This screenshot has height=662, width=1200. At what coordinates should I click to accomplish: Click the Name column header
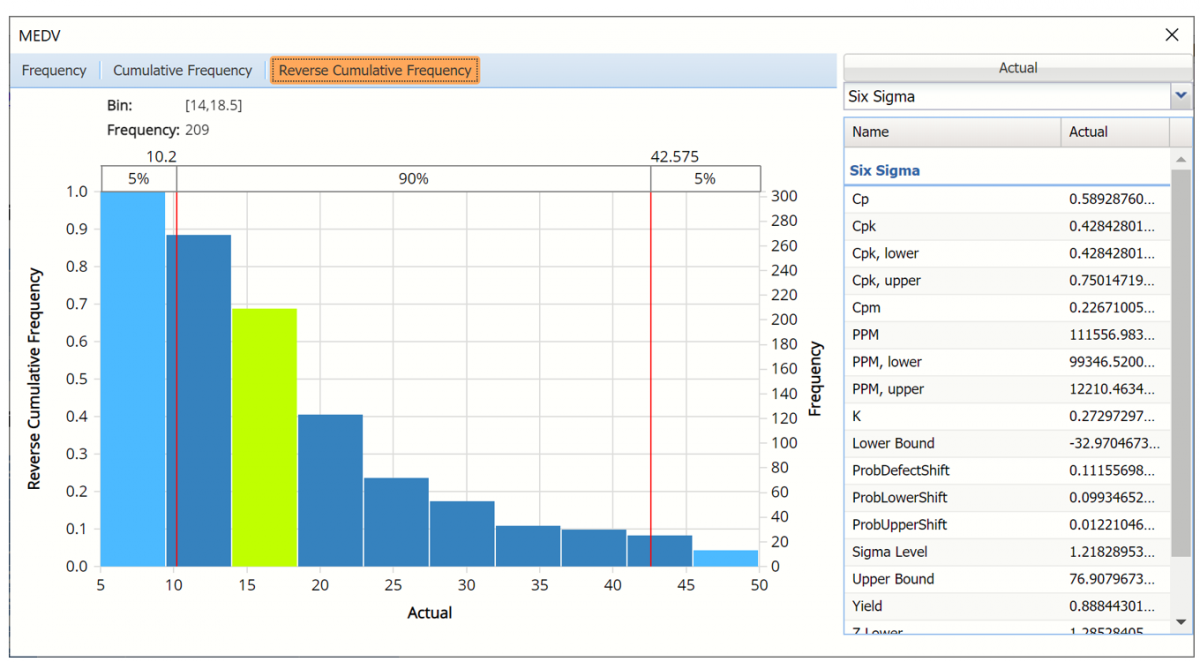point(952,132)
